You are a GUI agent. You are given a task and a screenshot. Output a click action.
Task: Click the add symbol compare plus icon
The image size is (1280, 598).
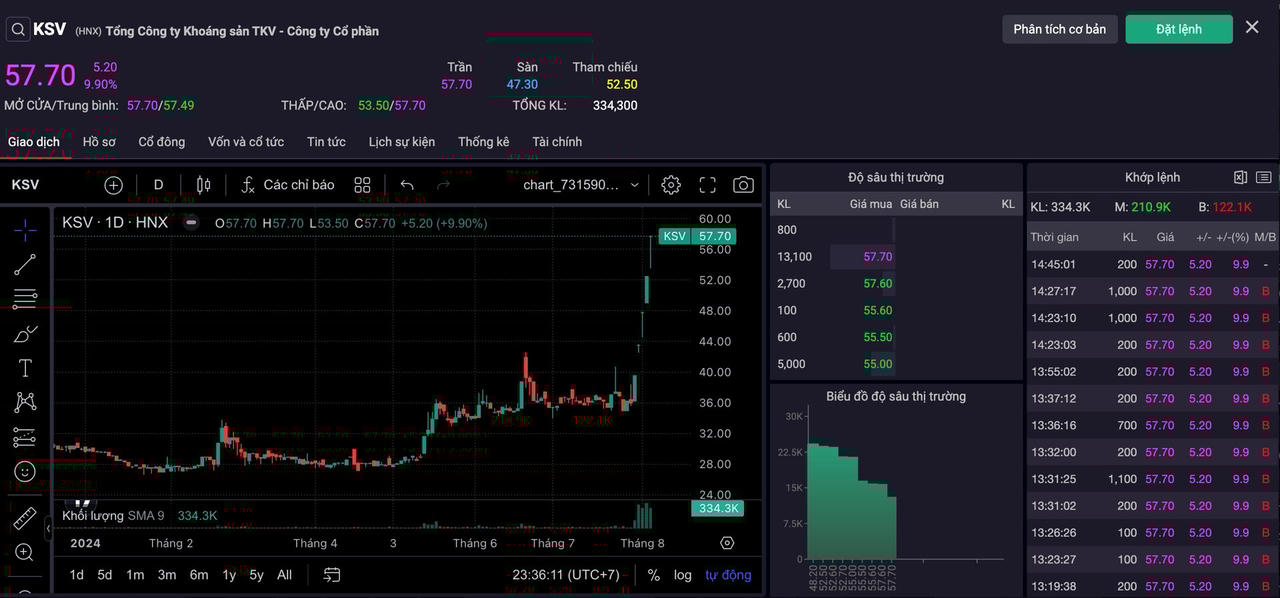[113, 185]
